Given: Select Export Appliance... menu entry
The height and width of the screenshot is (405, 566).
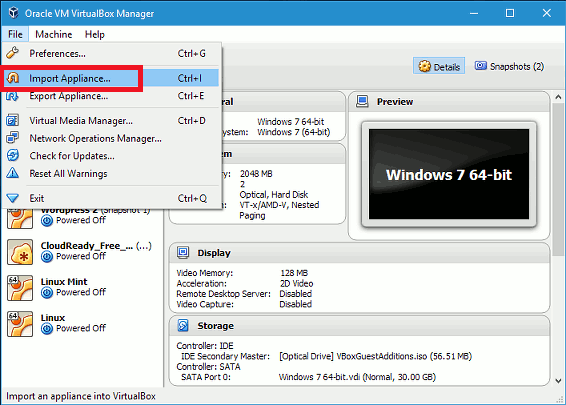Looking at the screenshot, I should click(112, 96).
